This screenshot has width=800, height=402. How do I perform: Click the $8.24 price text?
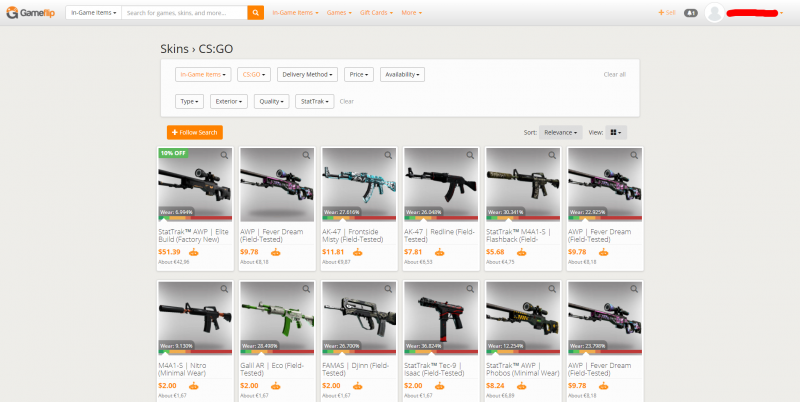(x=495, y=386)
